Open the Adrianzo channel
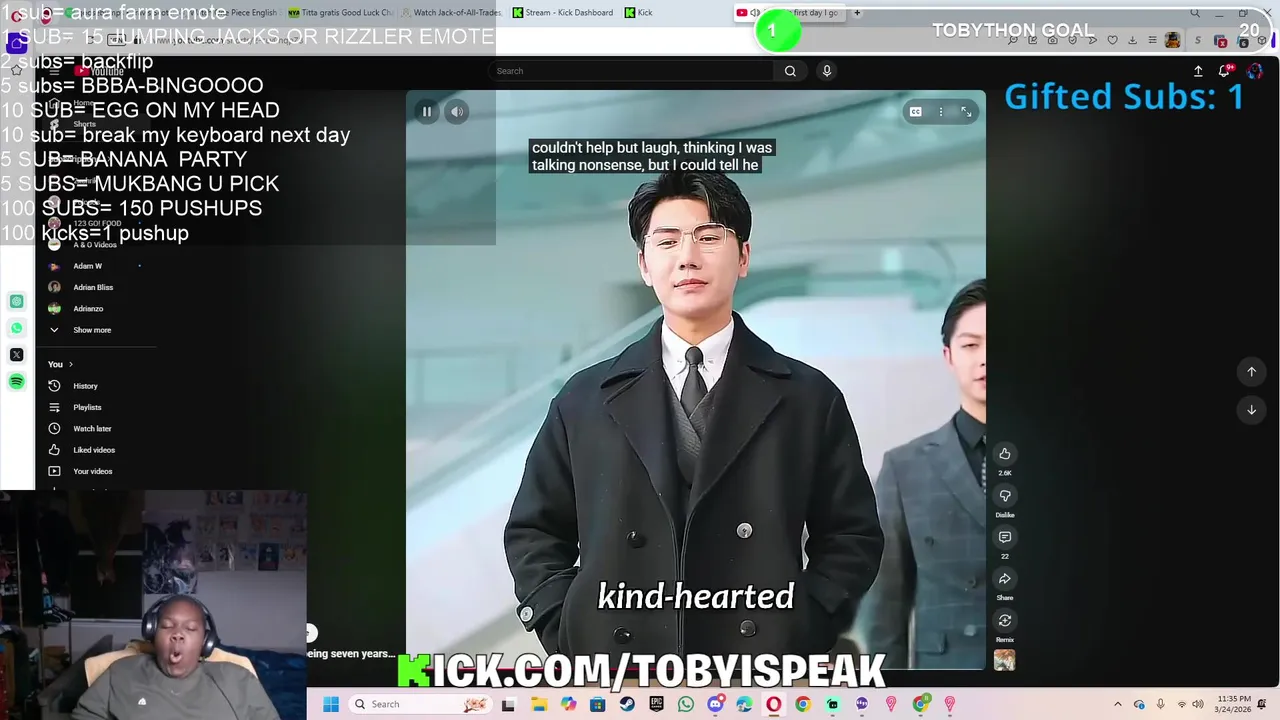Screen dimensions: 1280x720 88,309
